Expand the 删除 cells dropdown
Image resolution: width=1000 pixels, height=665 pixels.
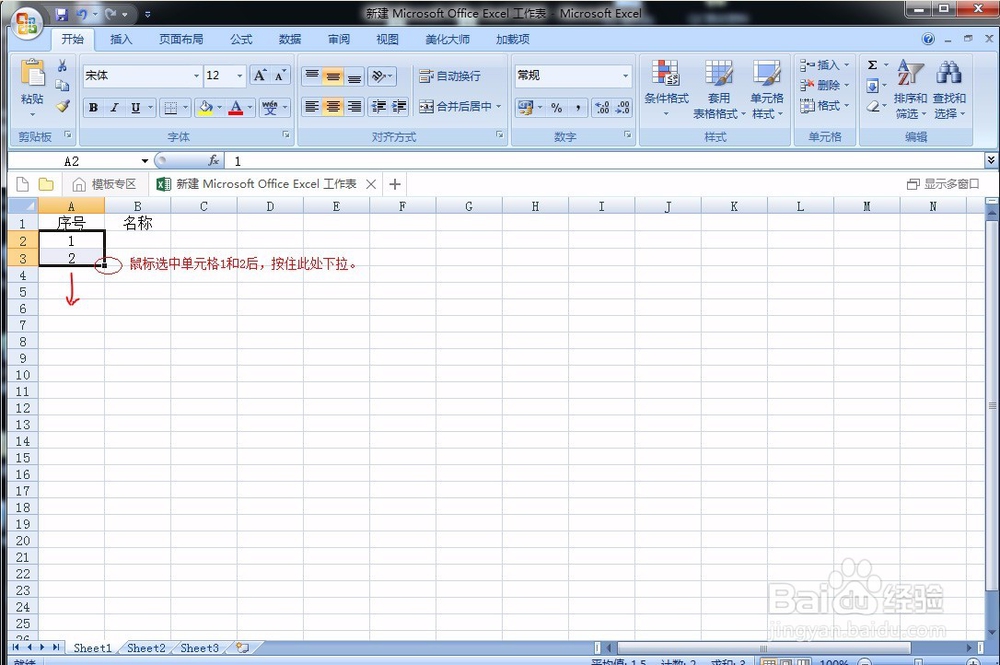846,85
